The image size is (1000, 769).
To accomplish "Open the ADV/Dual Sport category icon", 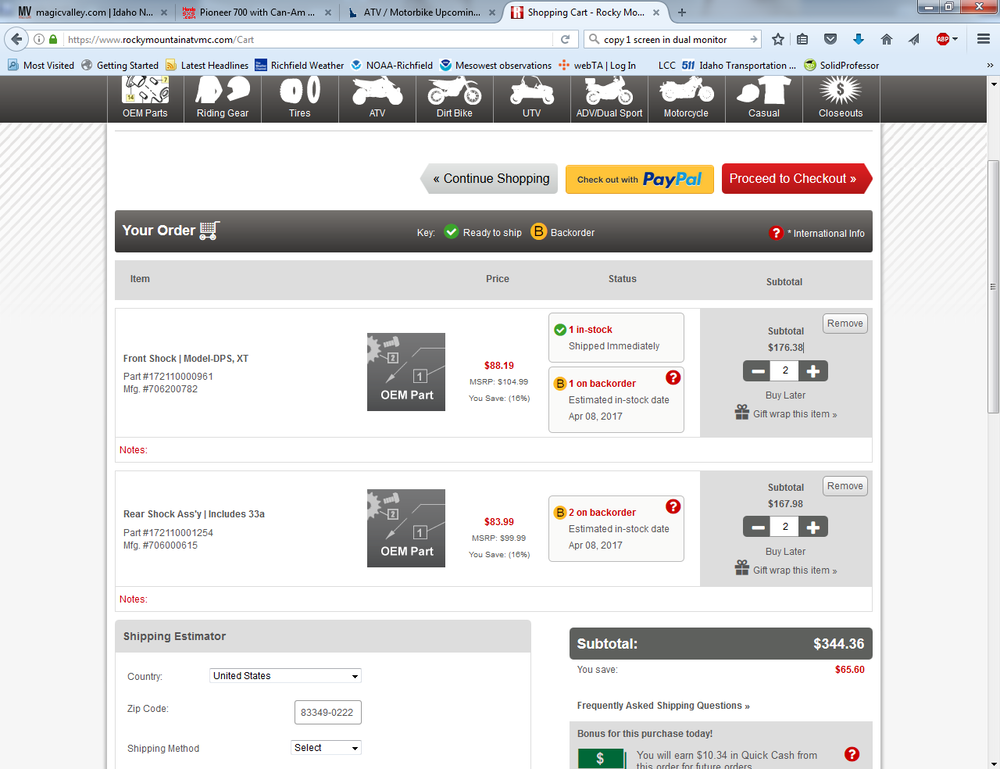I will click(x=609, y=98).
